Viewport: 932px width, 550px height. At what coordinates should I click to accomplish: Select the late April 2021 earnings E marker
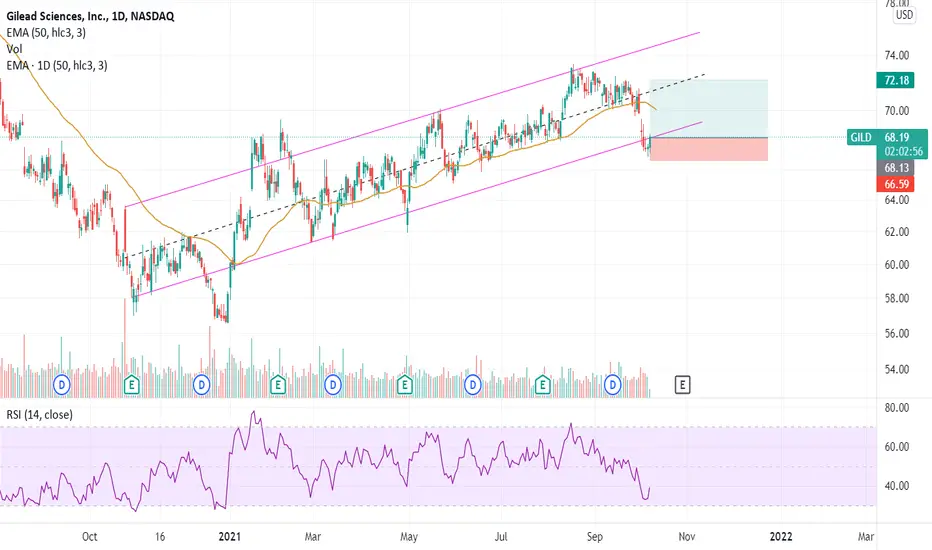pyautogui.click(x=405, y=385)
